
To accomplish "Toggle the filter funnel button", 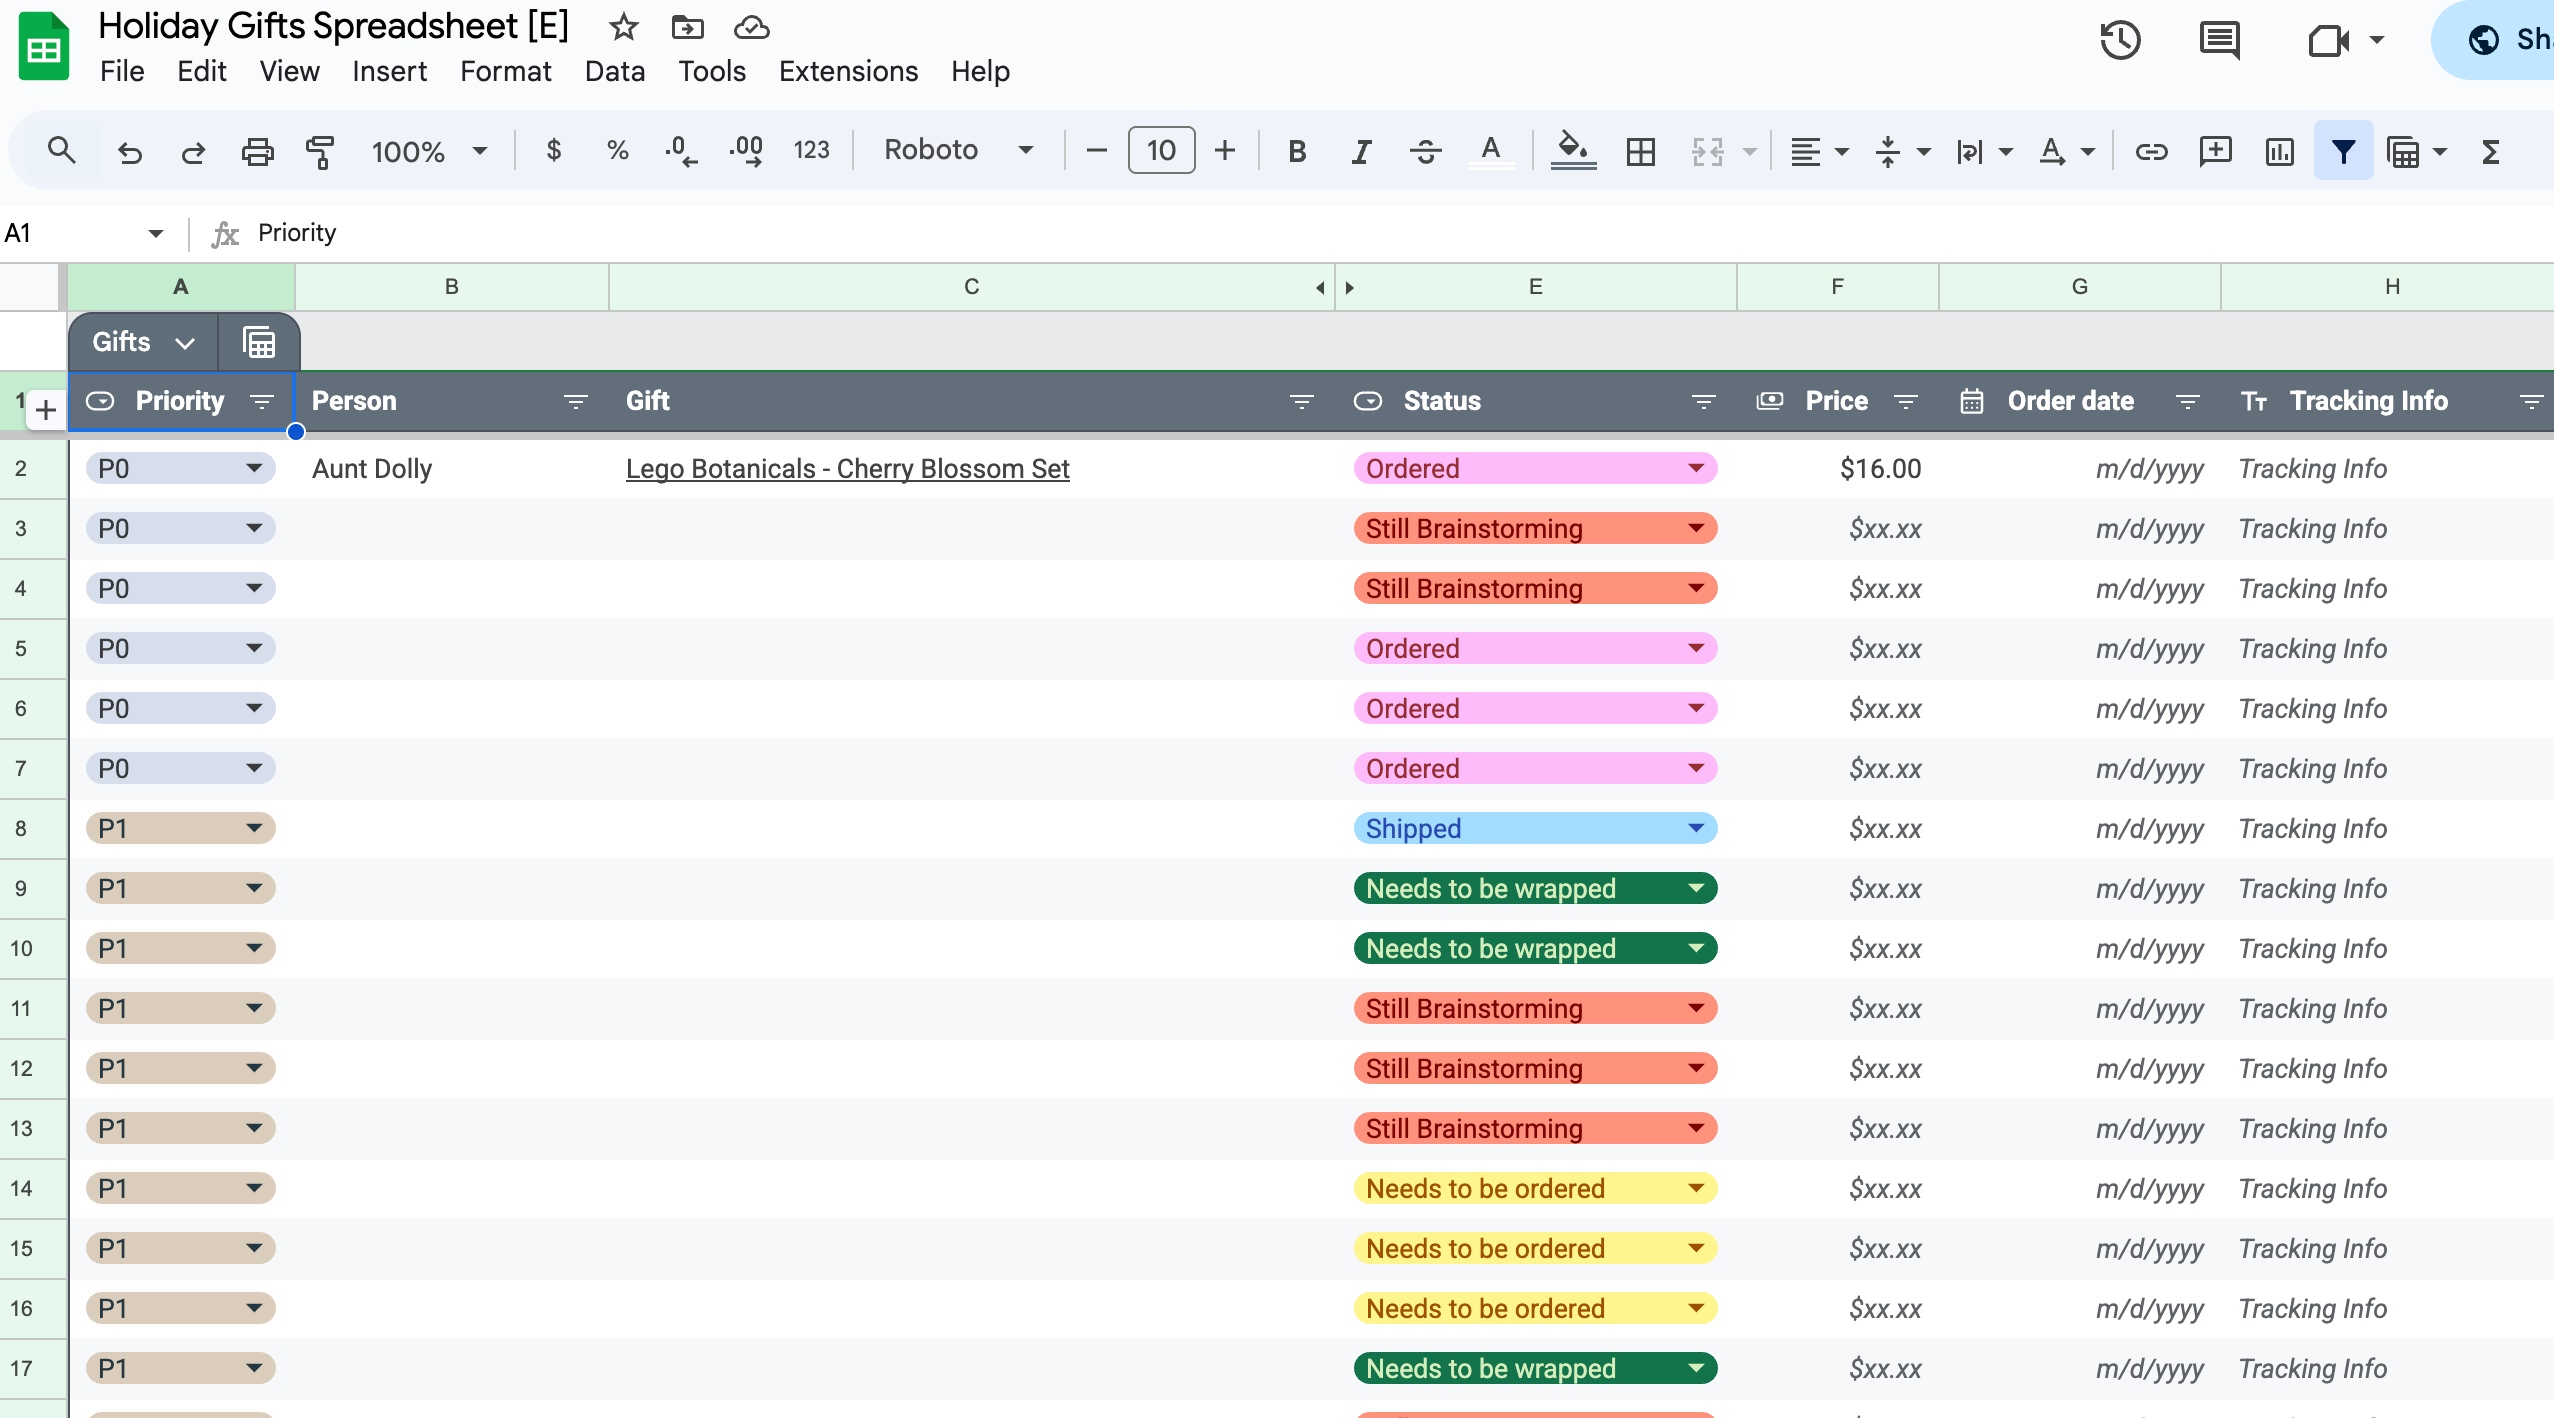I will click(x=2343, y=151).
